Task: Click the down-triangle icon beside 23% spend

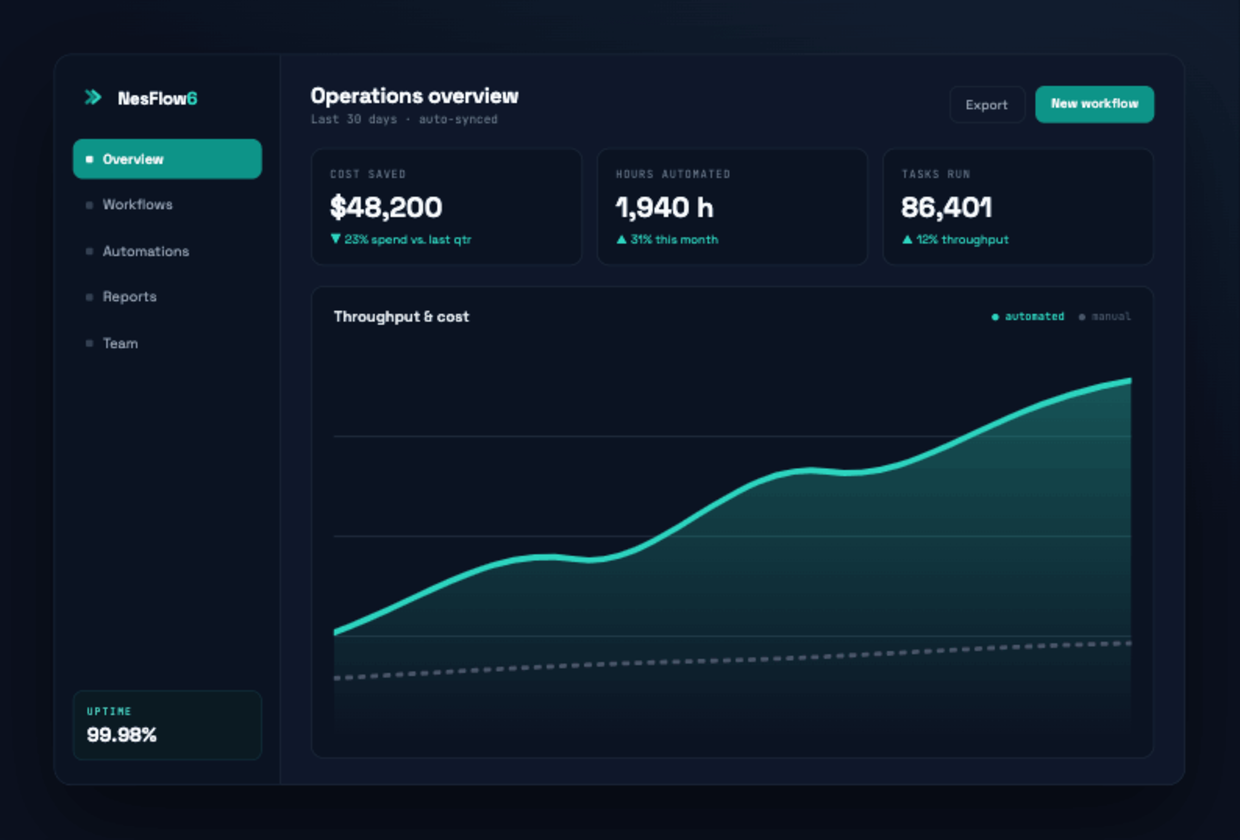Action: (x=335, y=239)
